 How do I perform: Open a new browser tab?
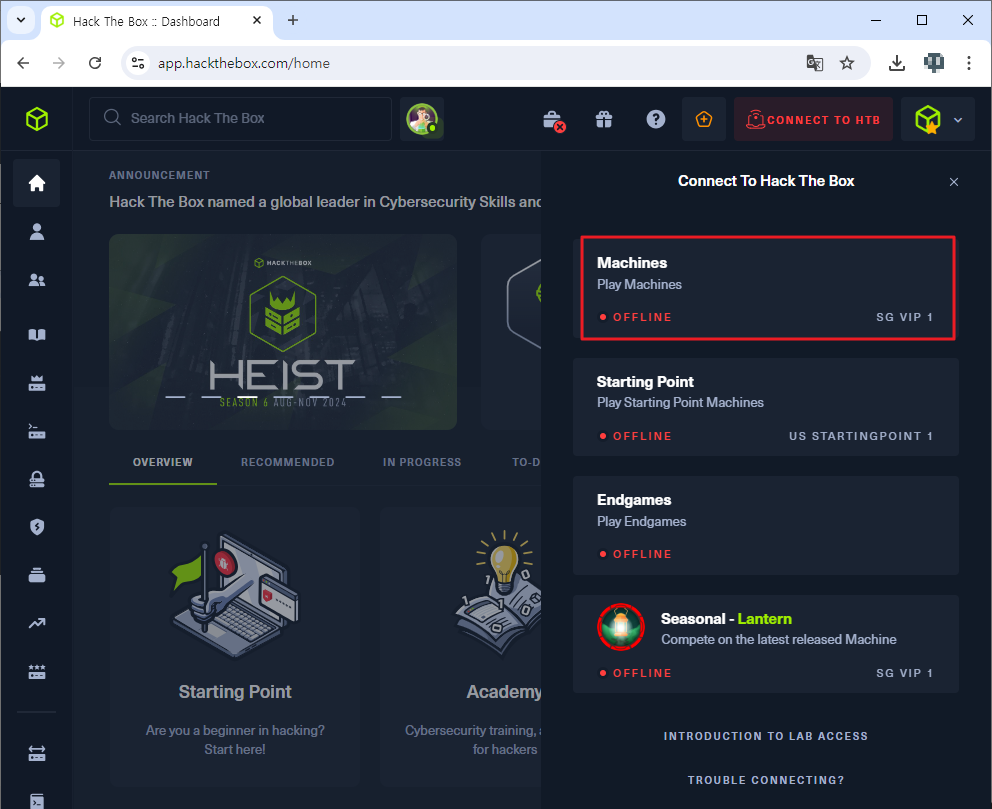point(292,20)
